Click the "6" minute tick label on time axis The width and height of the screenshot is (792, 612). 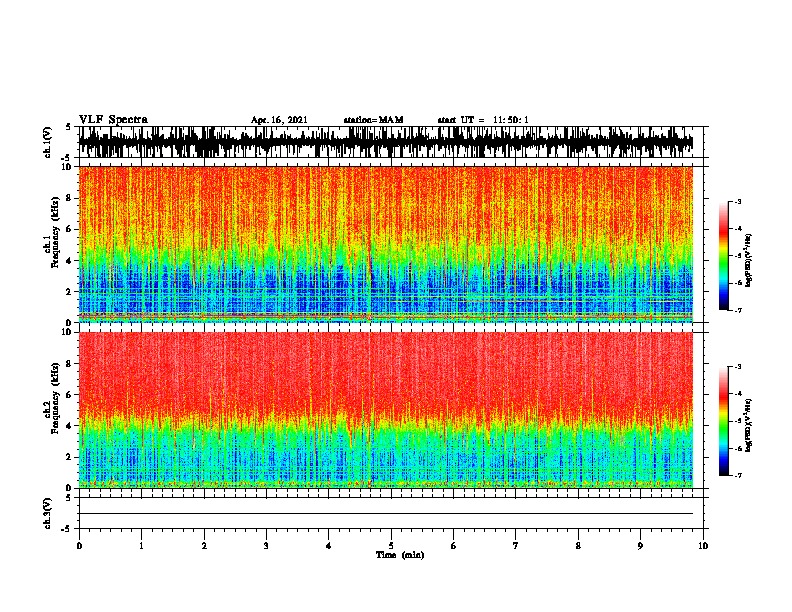(x=454, y=546)
